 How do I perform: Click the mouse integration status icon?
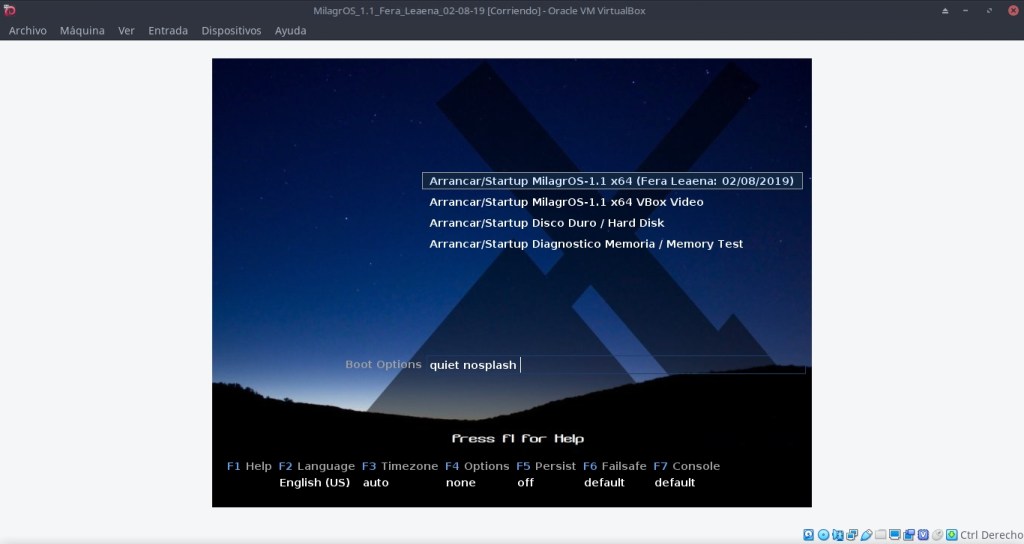click(937, 535)
